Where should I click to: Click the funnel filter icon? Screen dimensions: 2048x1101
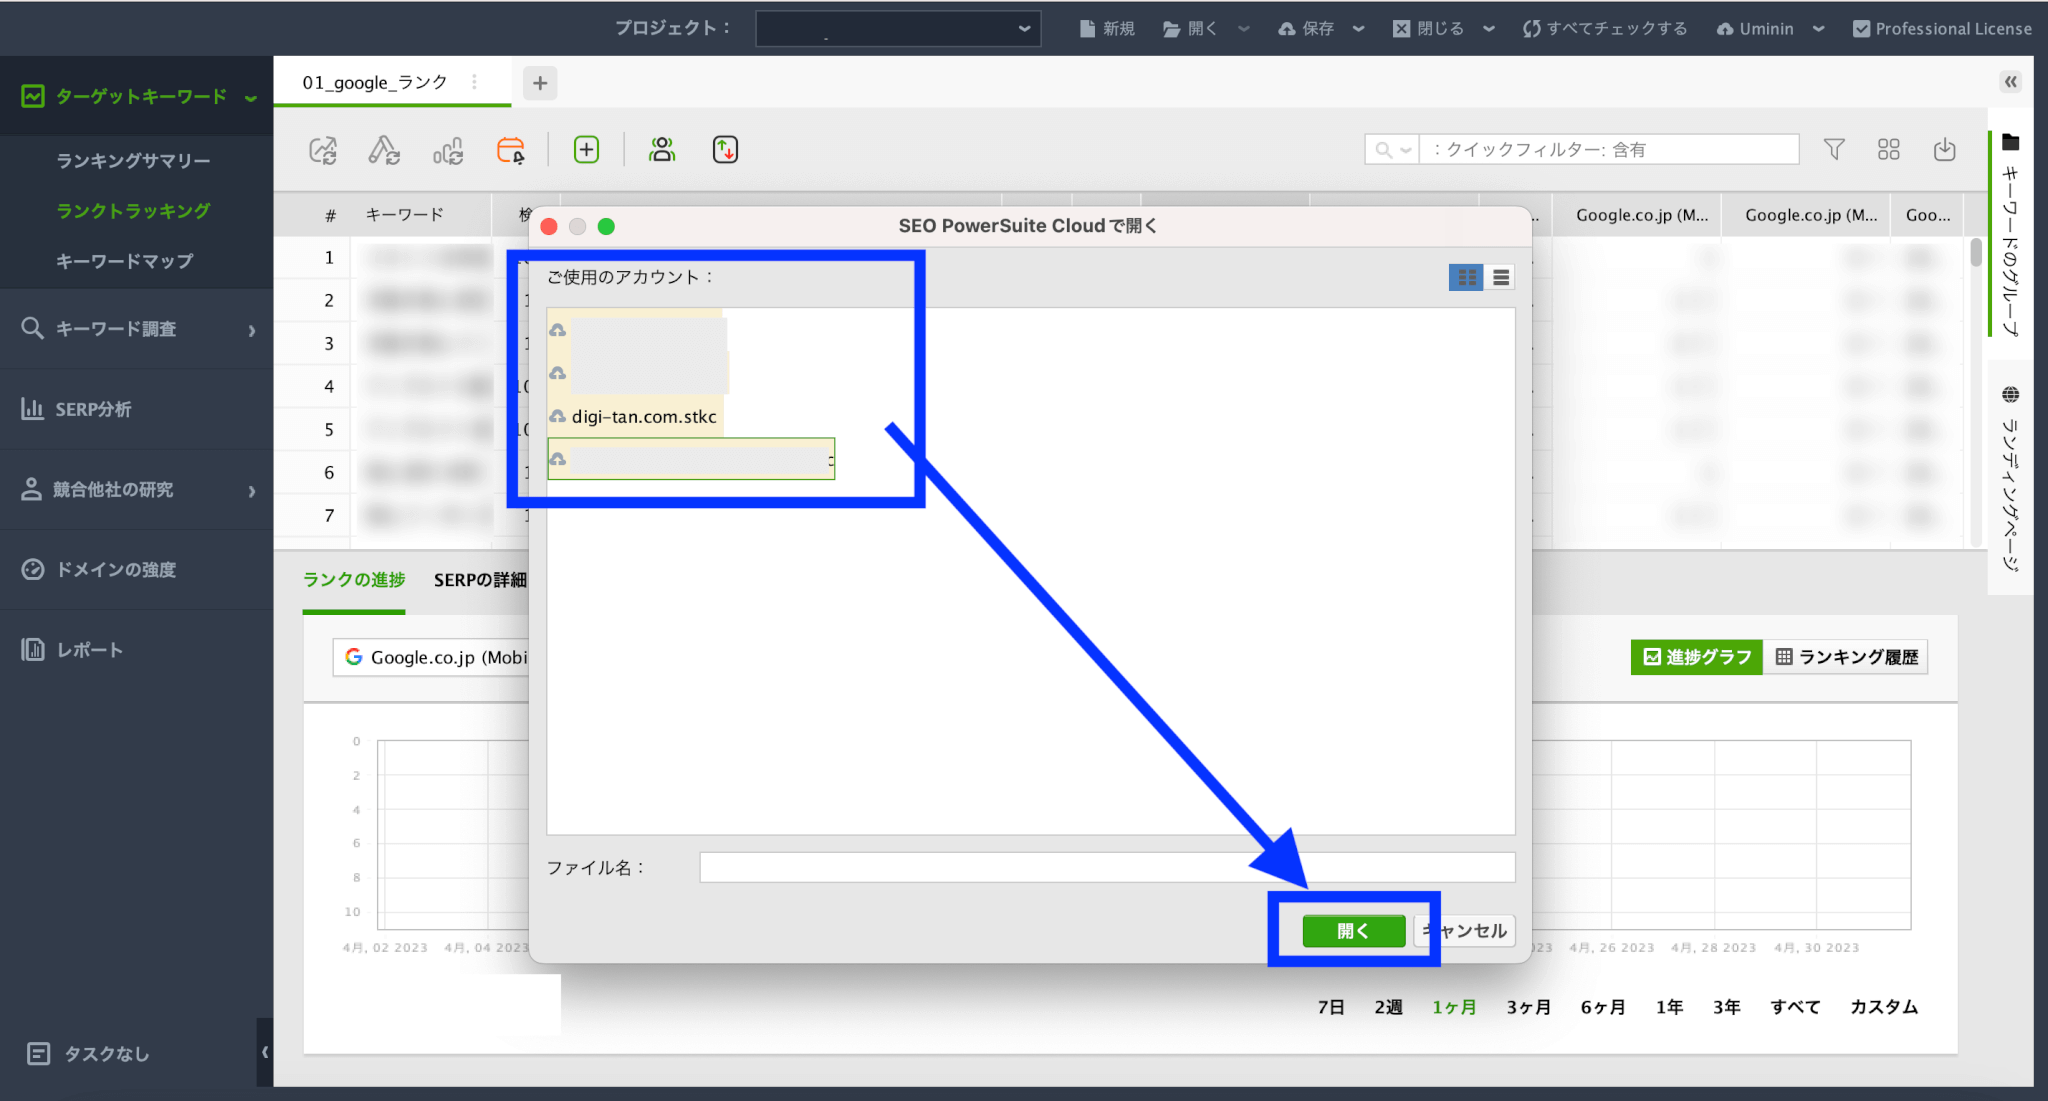[1834, 149]
